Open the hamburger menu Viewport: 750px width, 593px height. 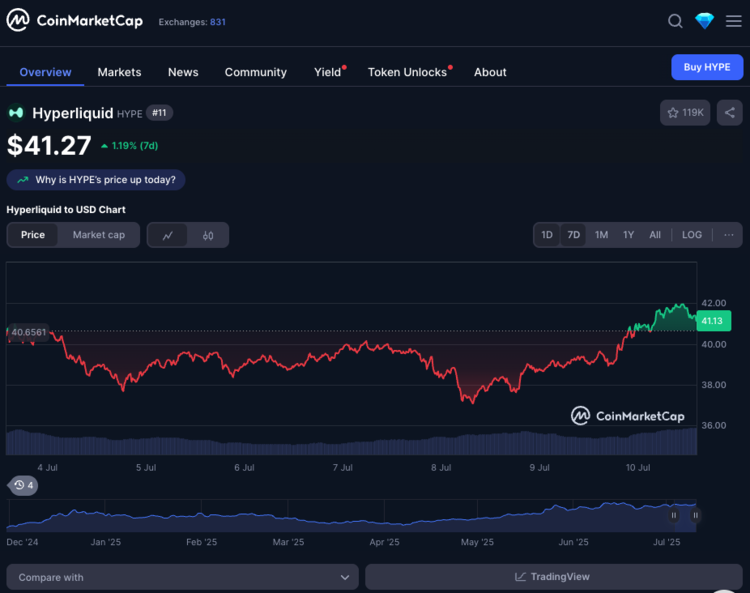733,21
